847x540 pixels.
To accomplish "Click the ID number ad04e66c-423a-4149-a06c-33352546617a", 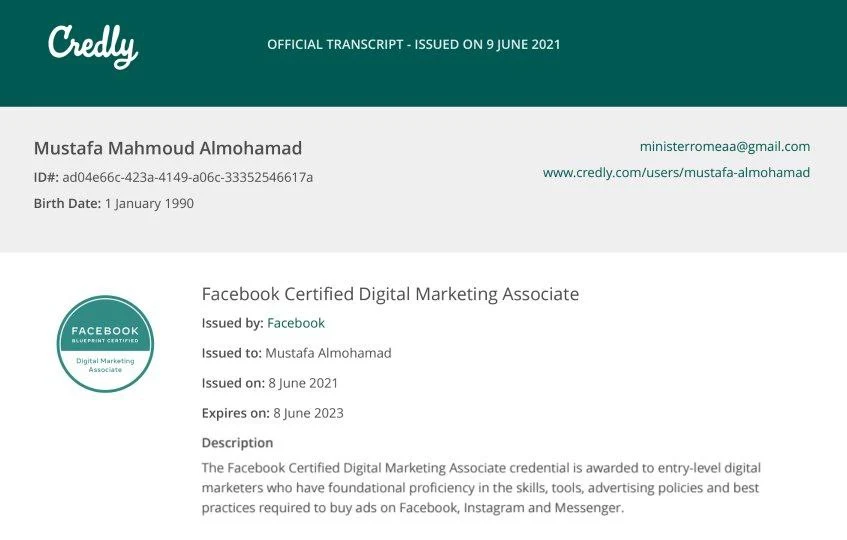I will coord(187,177).
